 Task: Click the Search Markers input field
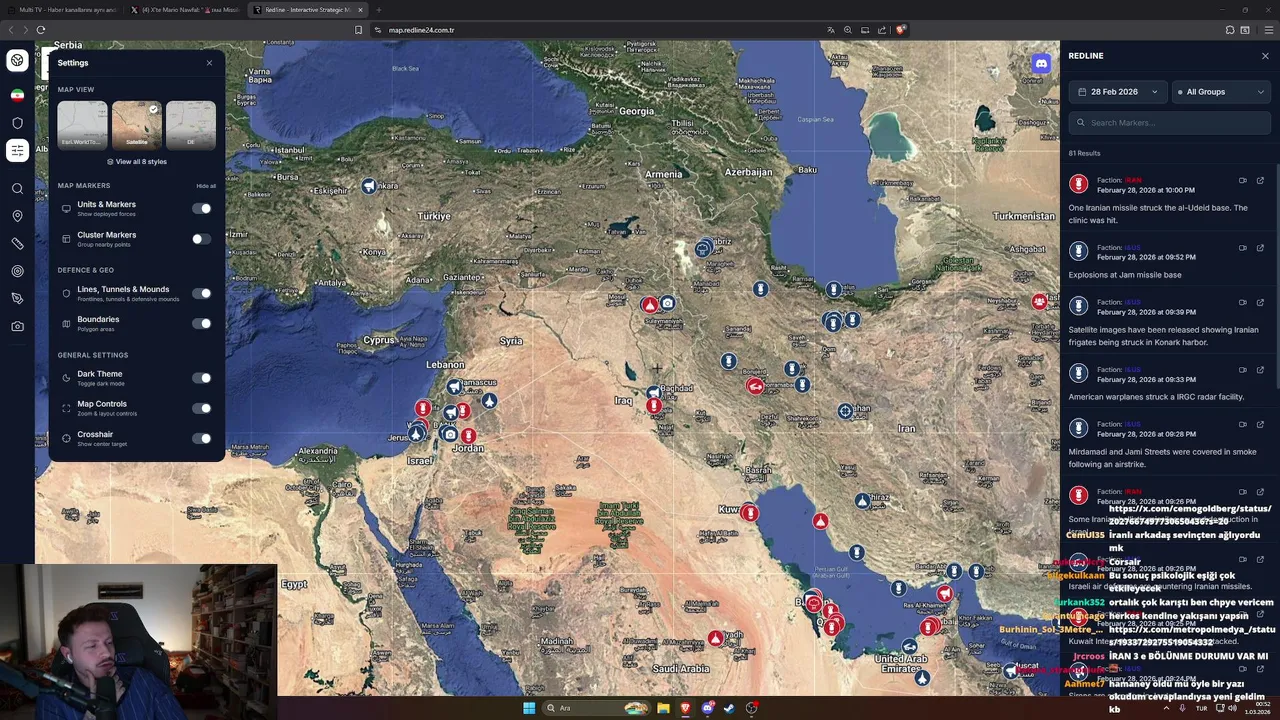(x=1169, y=123)
